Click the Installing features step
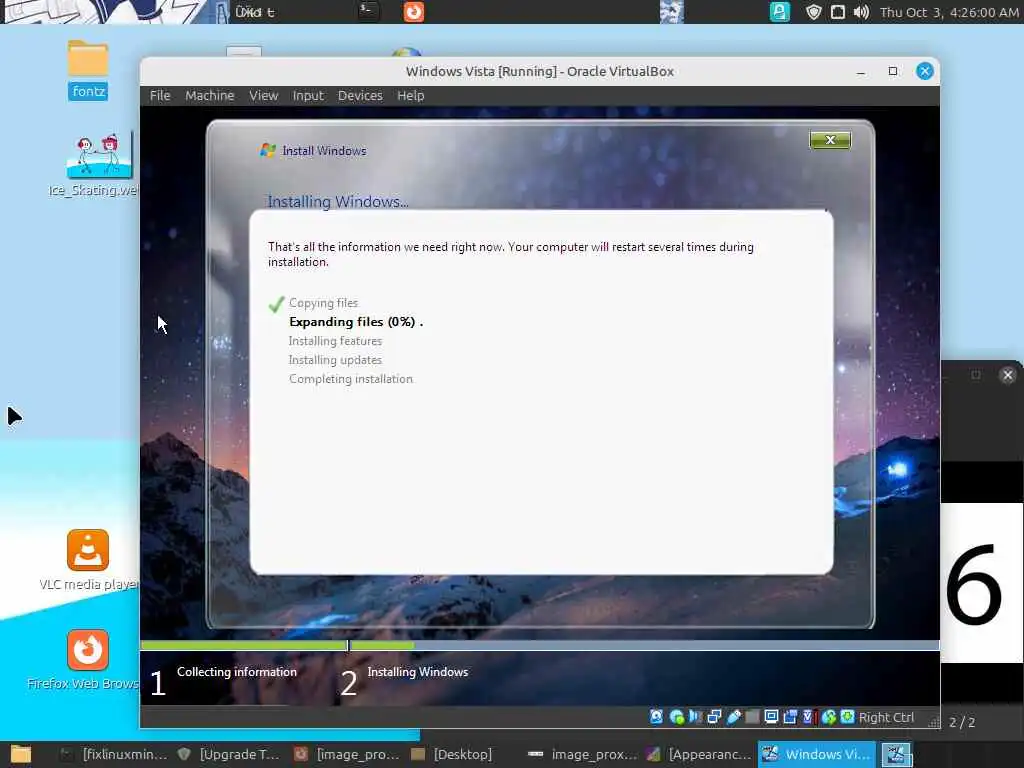 335,341
